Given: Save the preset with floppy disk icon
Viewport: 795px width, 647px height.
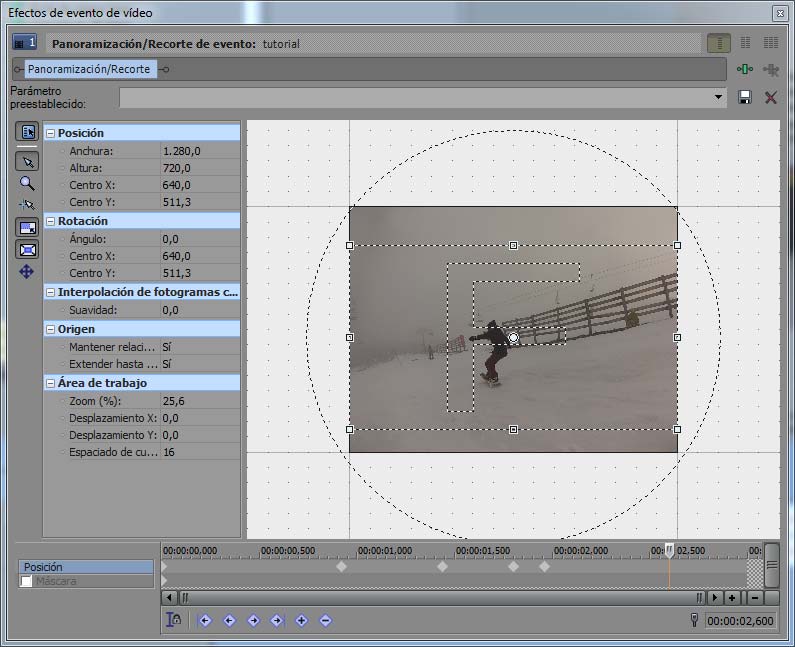Looking at the screenshot, I should point(745,97).
